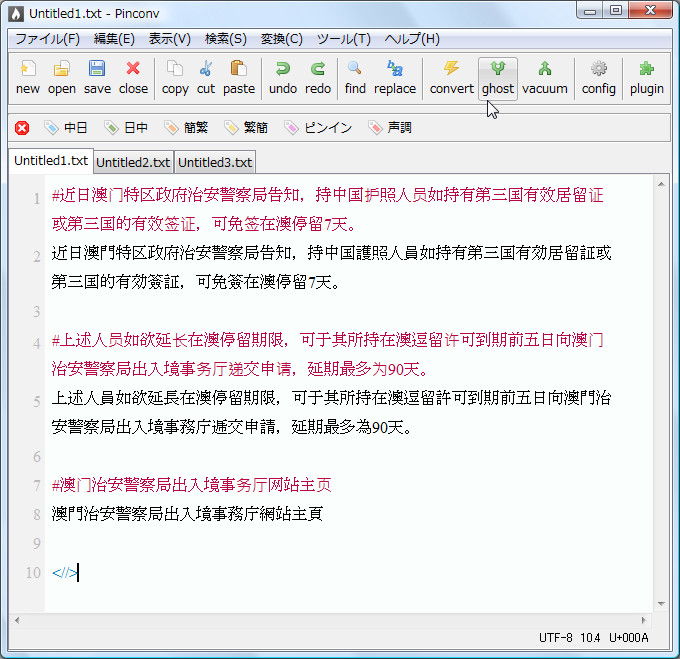Open the 編集(E) menu
The height and width of the screenshot is (659, 680).
coord(114,39)
